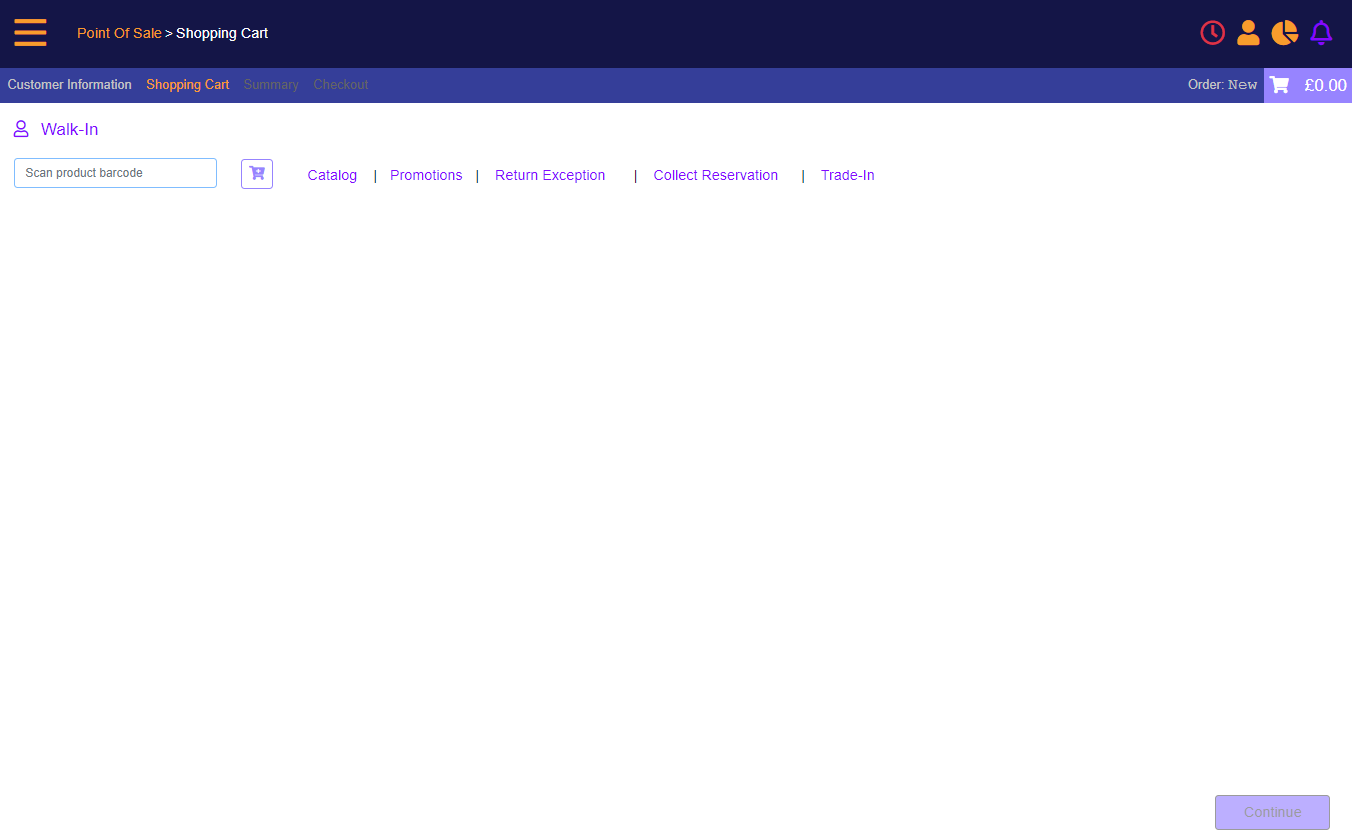Click Shopping Cart breadcrumb text
Viewport: 1352px width, 837px height.
pos(222,33)
